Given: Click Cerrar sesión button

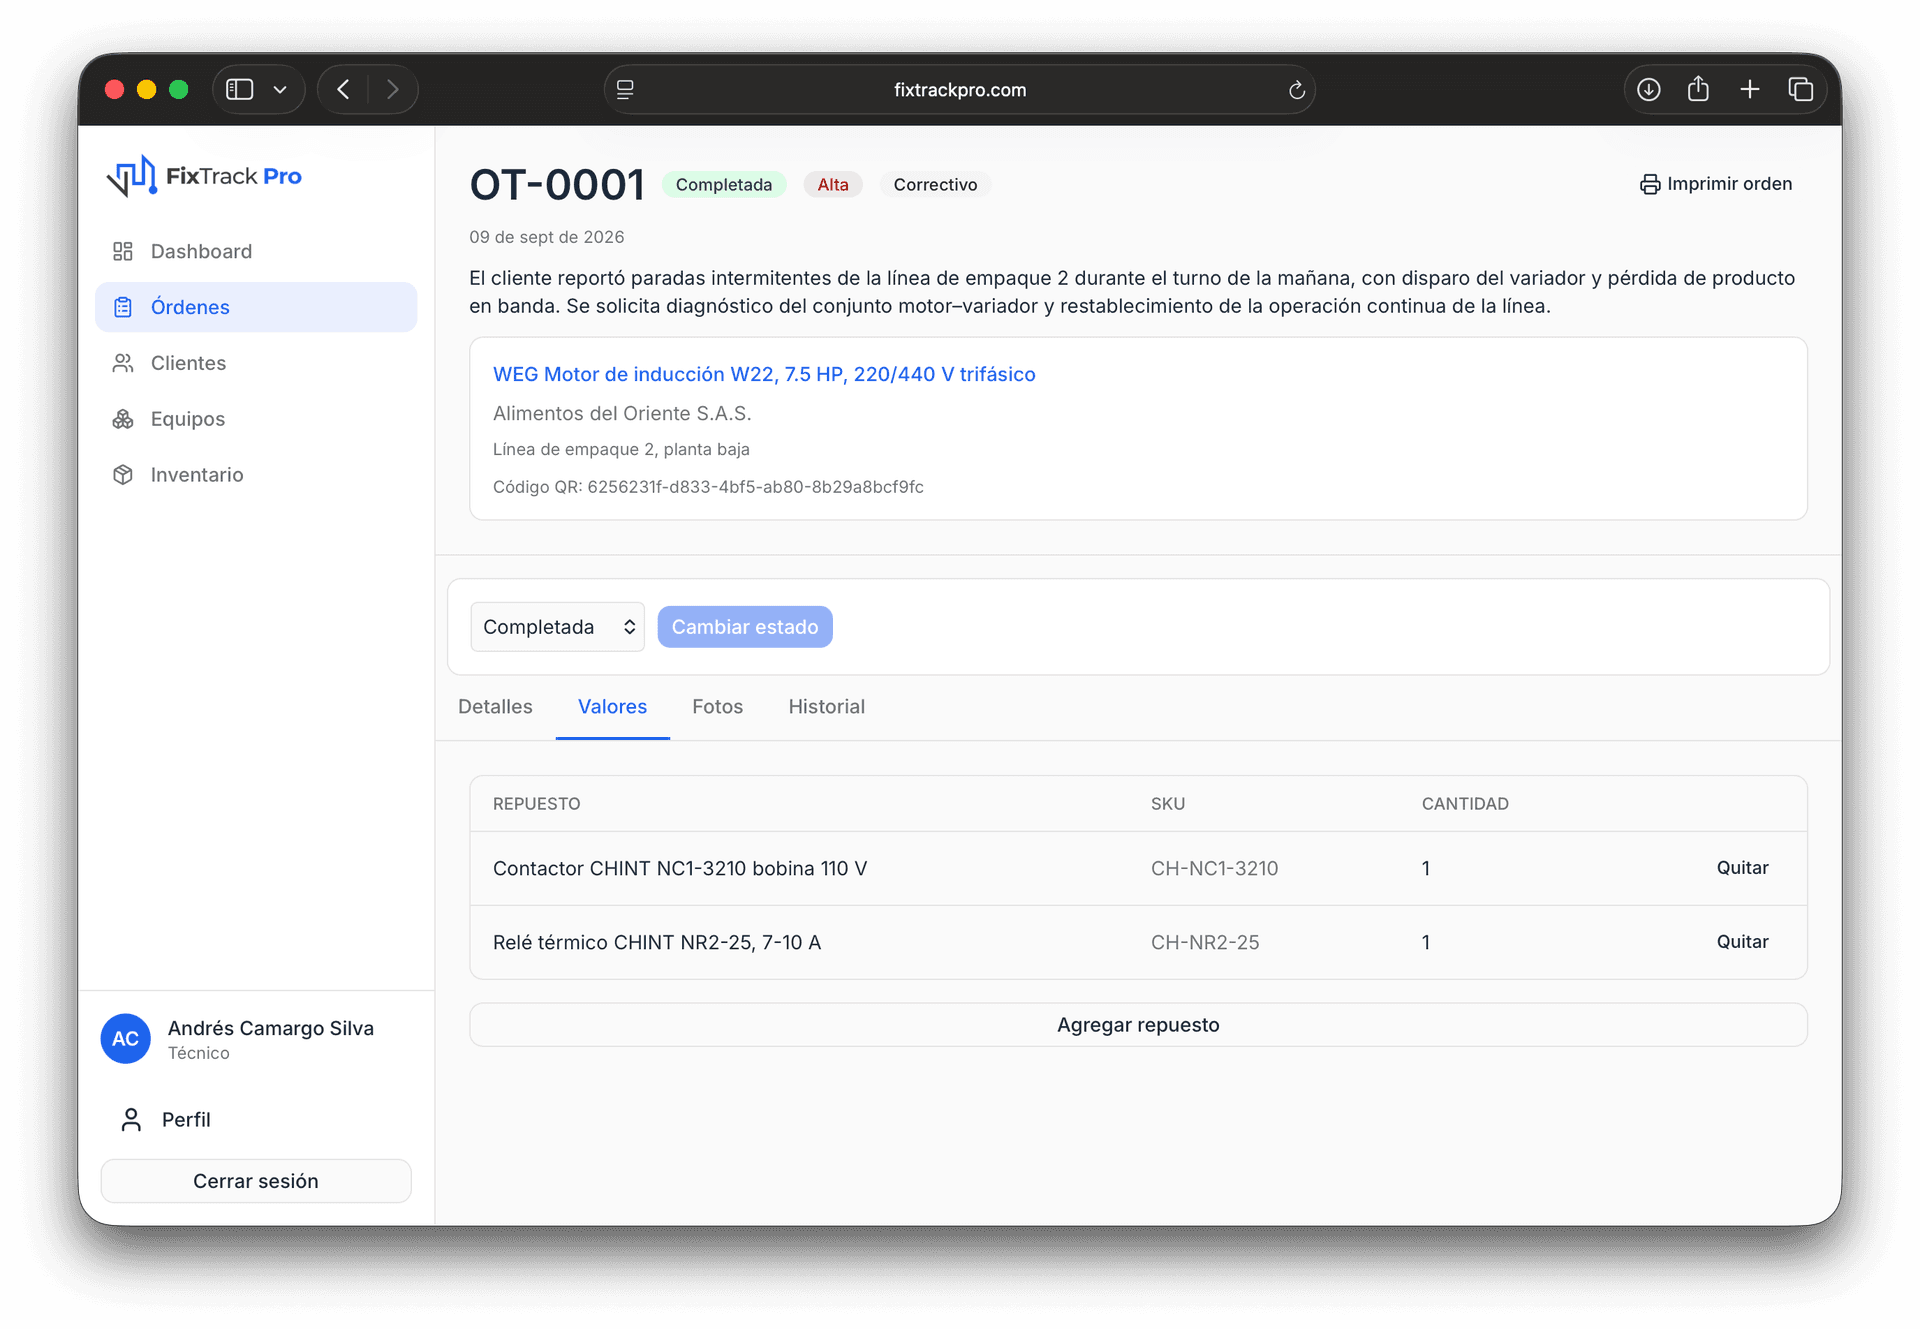Looking at the screenshot, I should (256, 1181).
